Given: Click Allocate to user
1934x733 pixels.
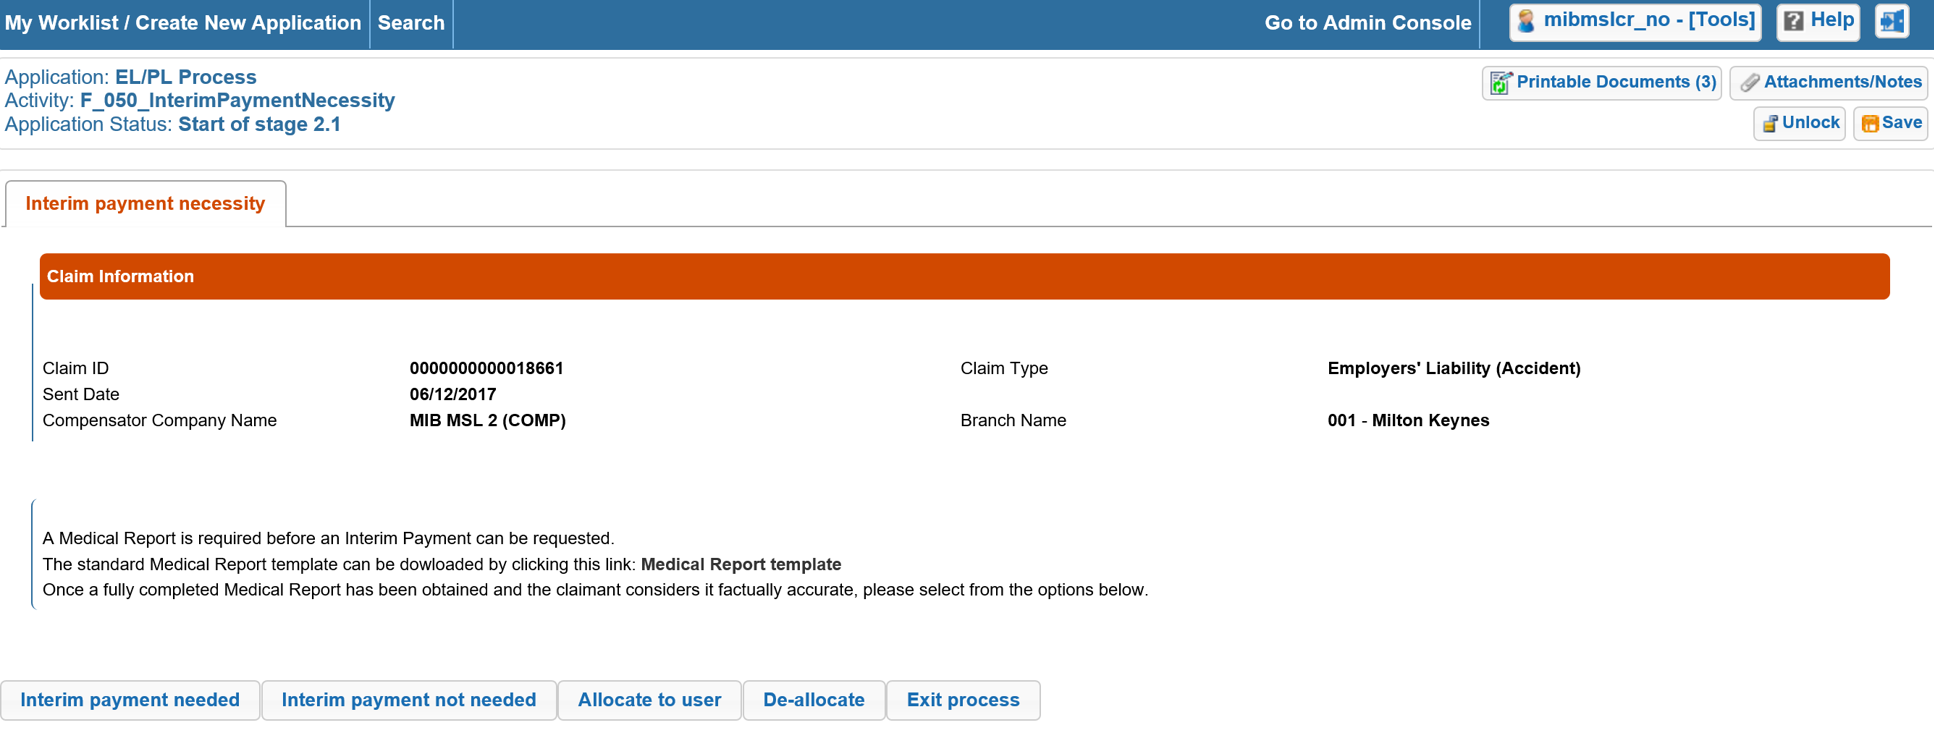Looking at the screenshot, I should coord(649,700).
